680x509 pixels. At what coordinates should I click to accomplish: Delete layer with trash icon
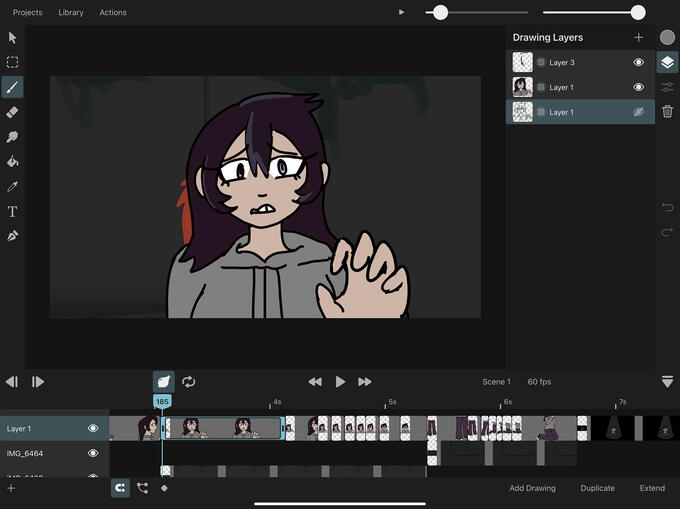pyautogui.click(x=667, y=111)
